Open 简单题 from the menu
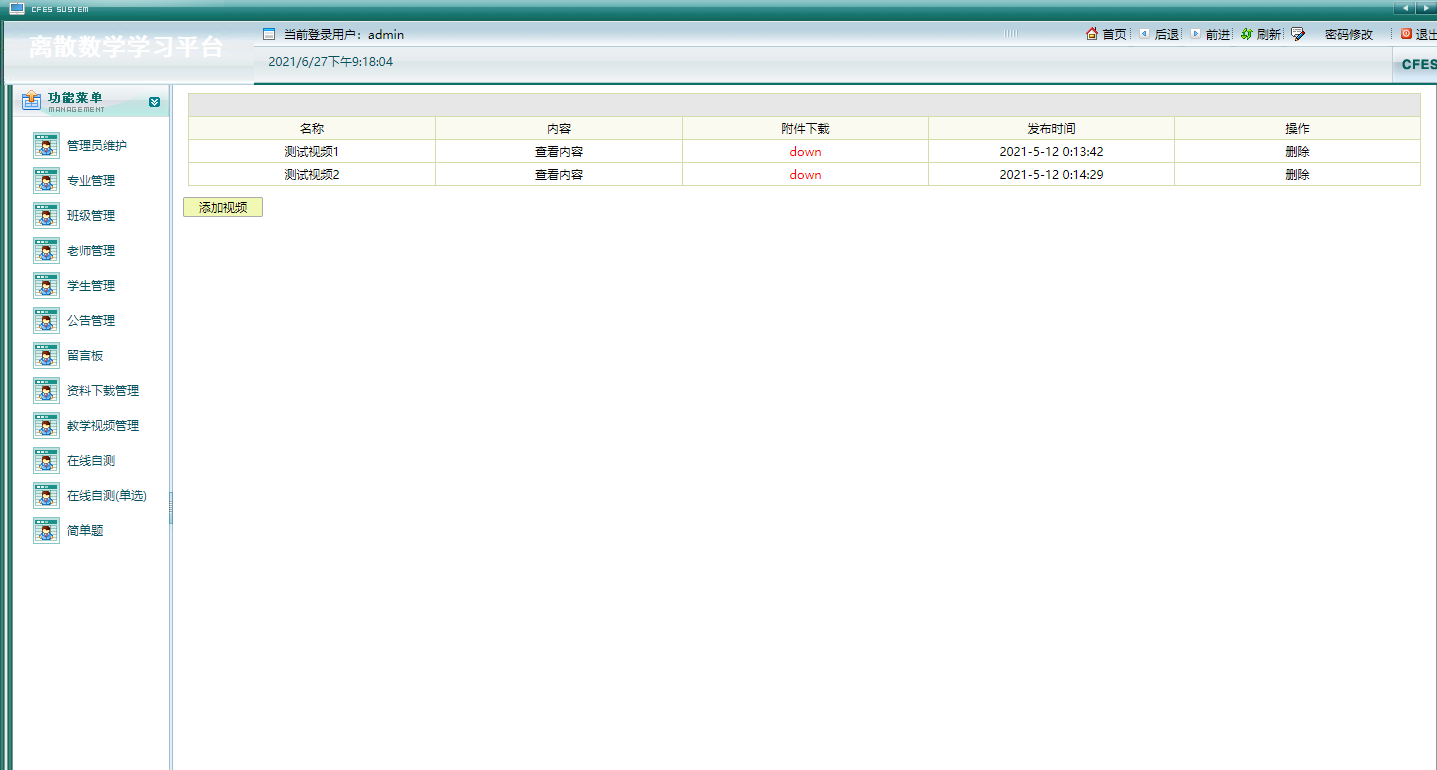The width and height of the screenshot is (1437, 770). pos(85,531)
